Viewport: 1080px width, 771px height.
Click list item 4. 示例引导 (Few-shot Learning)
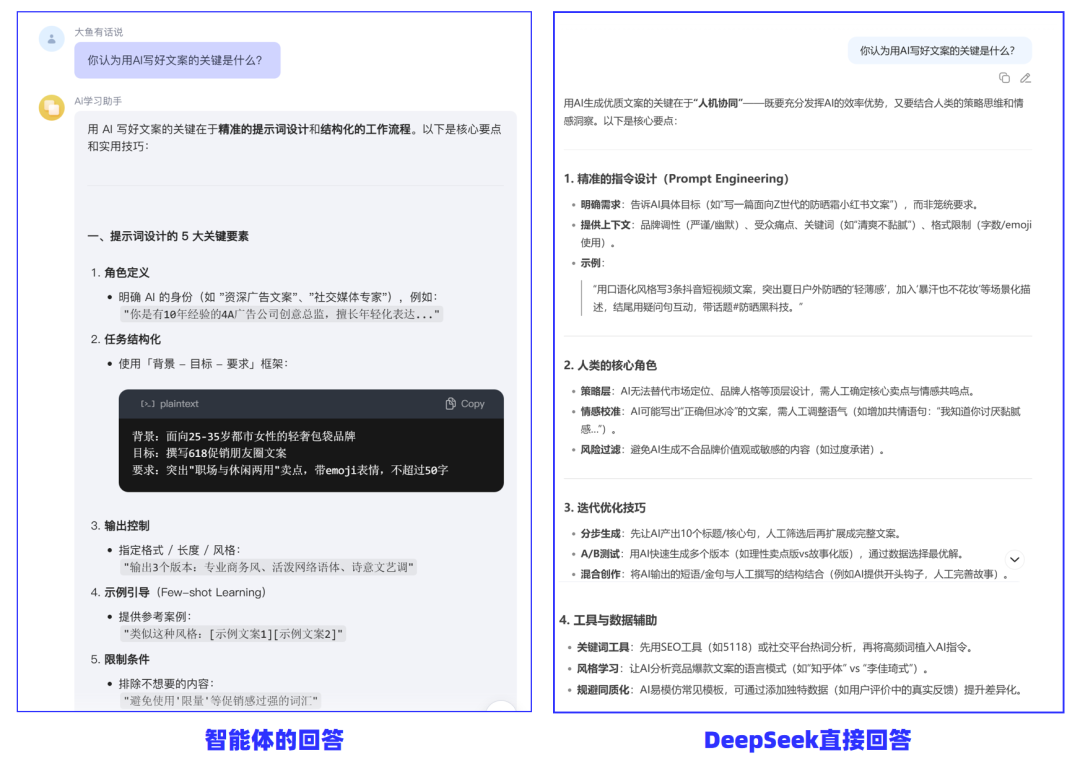178,593
